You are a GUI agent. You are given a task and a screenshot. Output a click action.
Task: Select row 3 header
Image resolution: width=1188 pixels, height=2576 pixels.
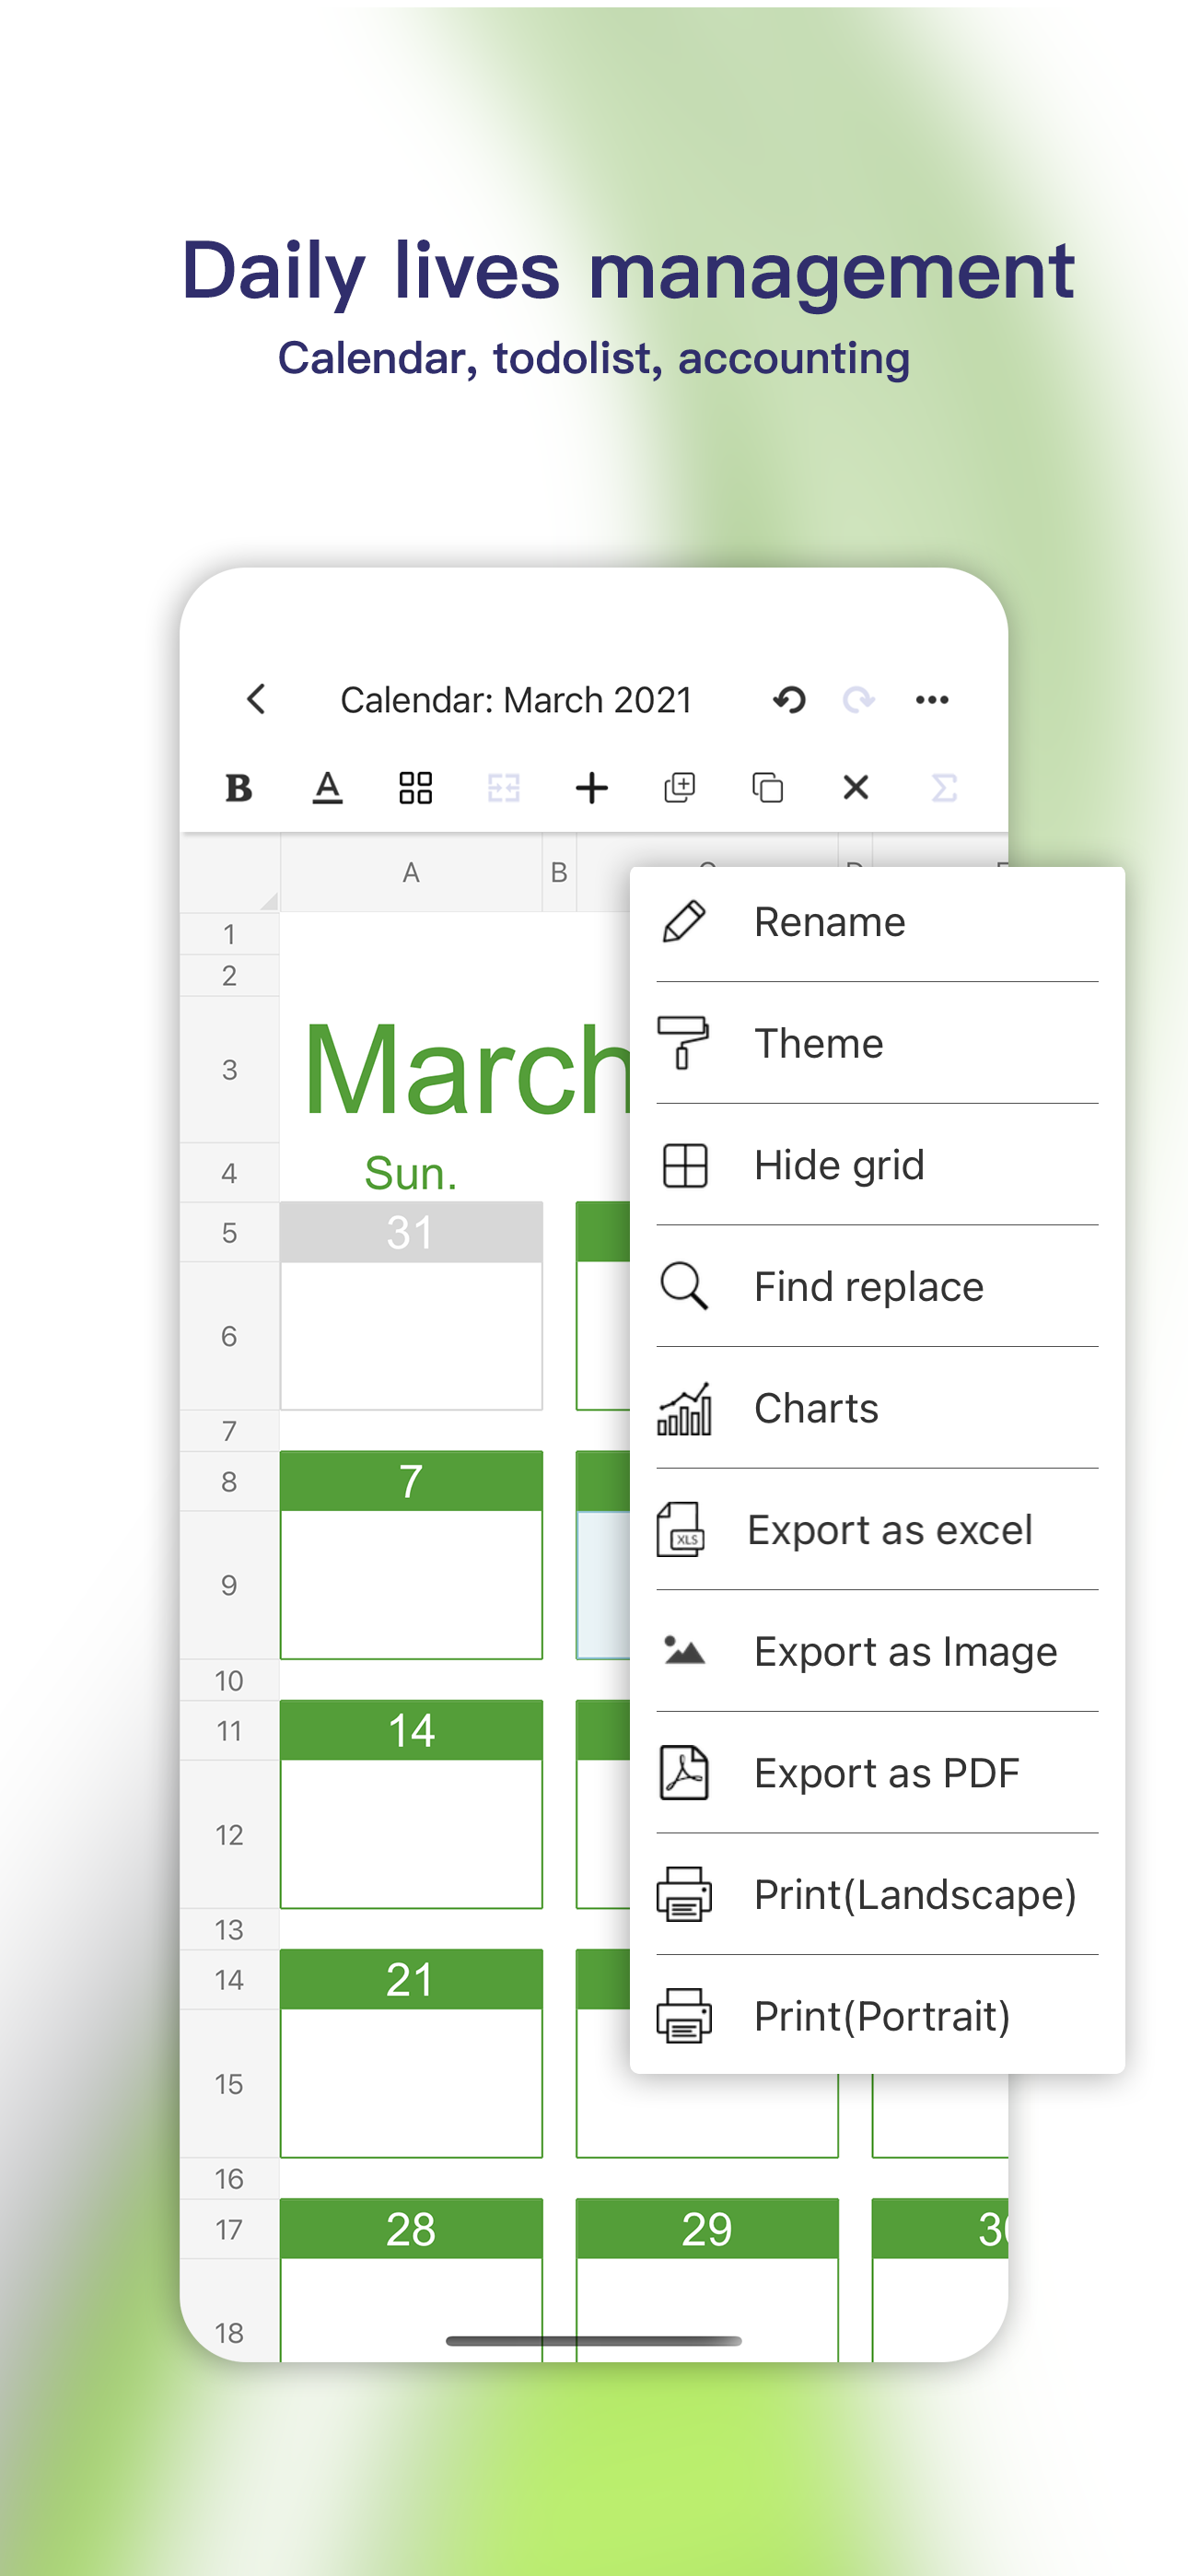(230, 1070)
